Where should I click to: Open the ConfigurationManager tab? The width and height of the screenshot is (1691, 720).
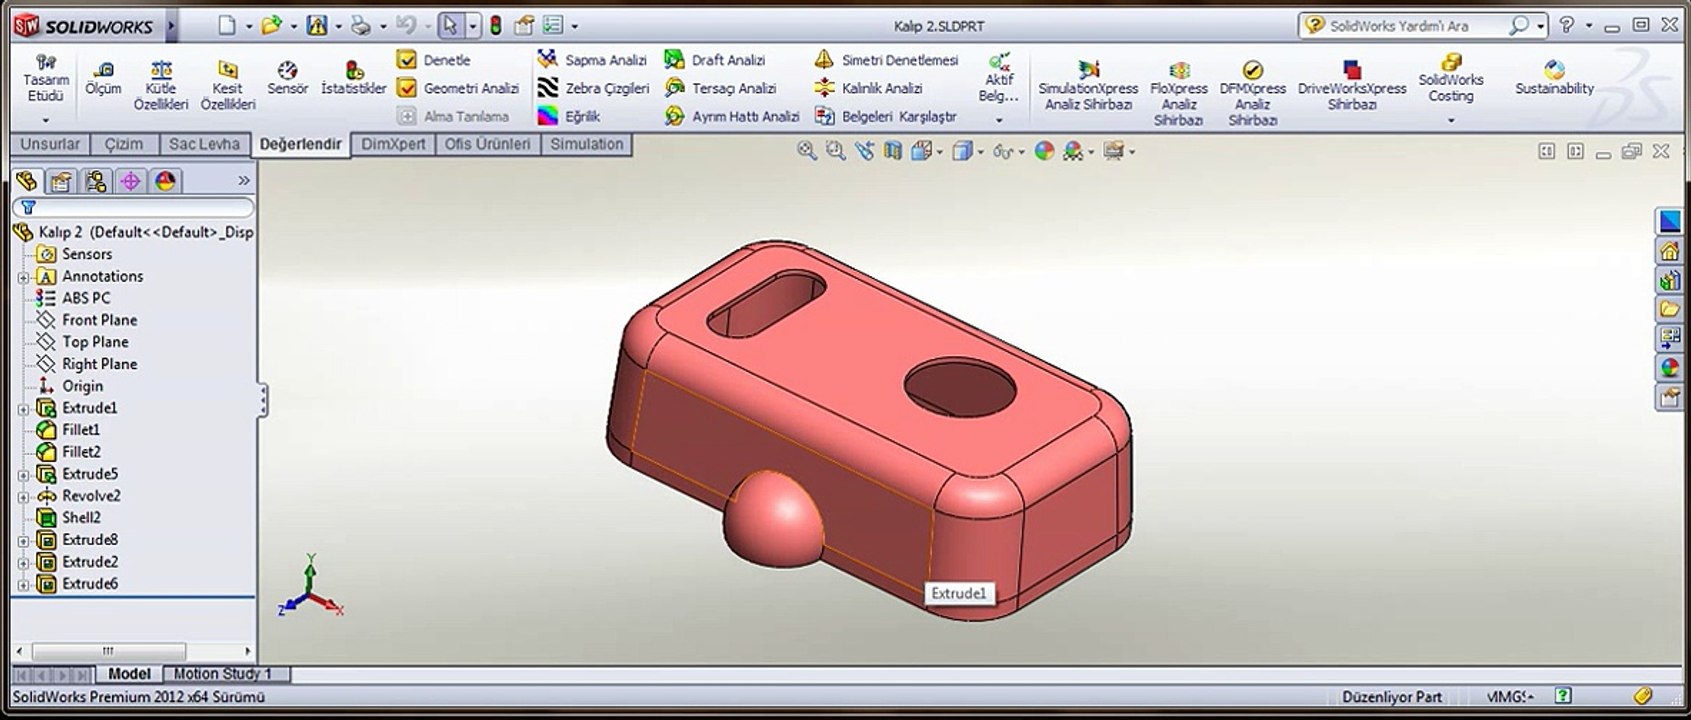pyautogui.click(x=96, y=181)
